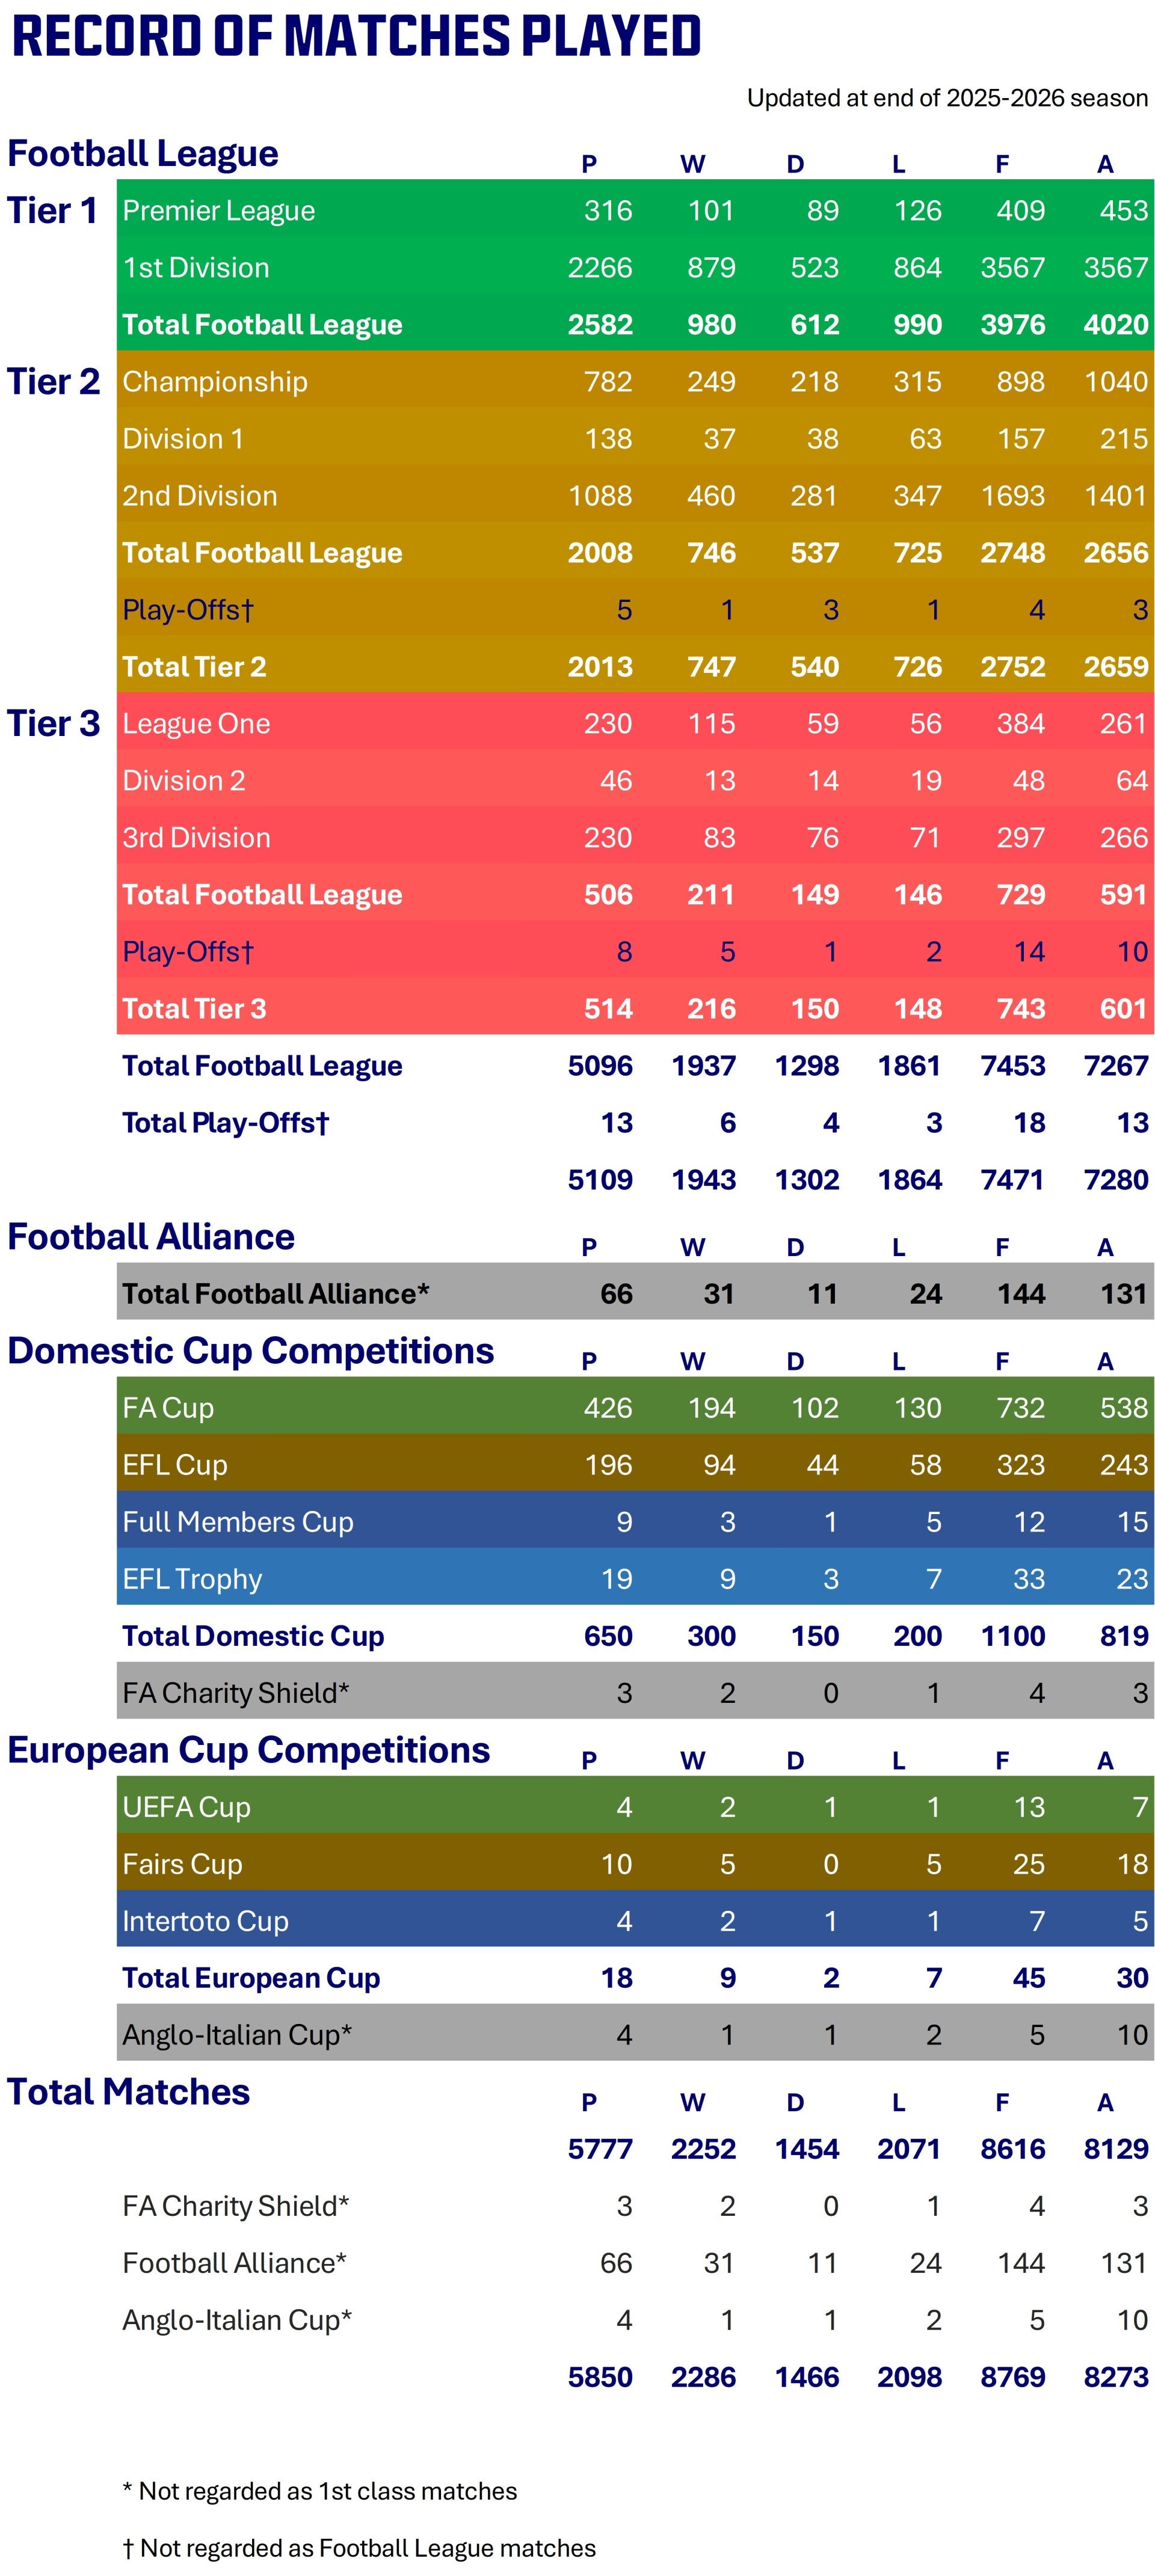
Task: Click the Championship row label
Action: 215,381
